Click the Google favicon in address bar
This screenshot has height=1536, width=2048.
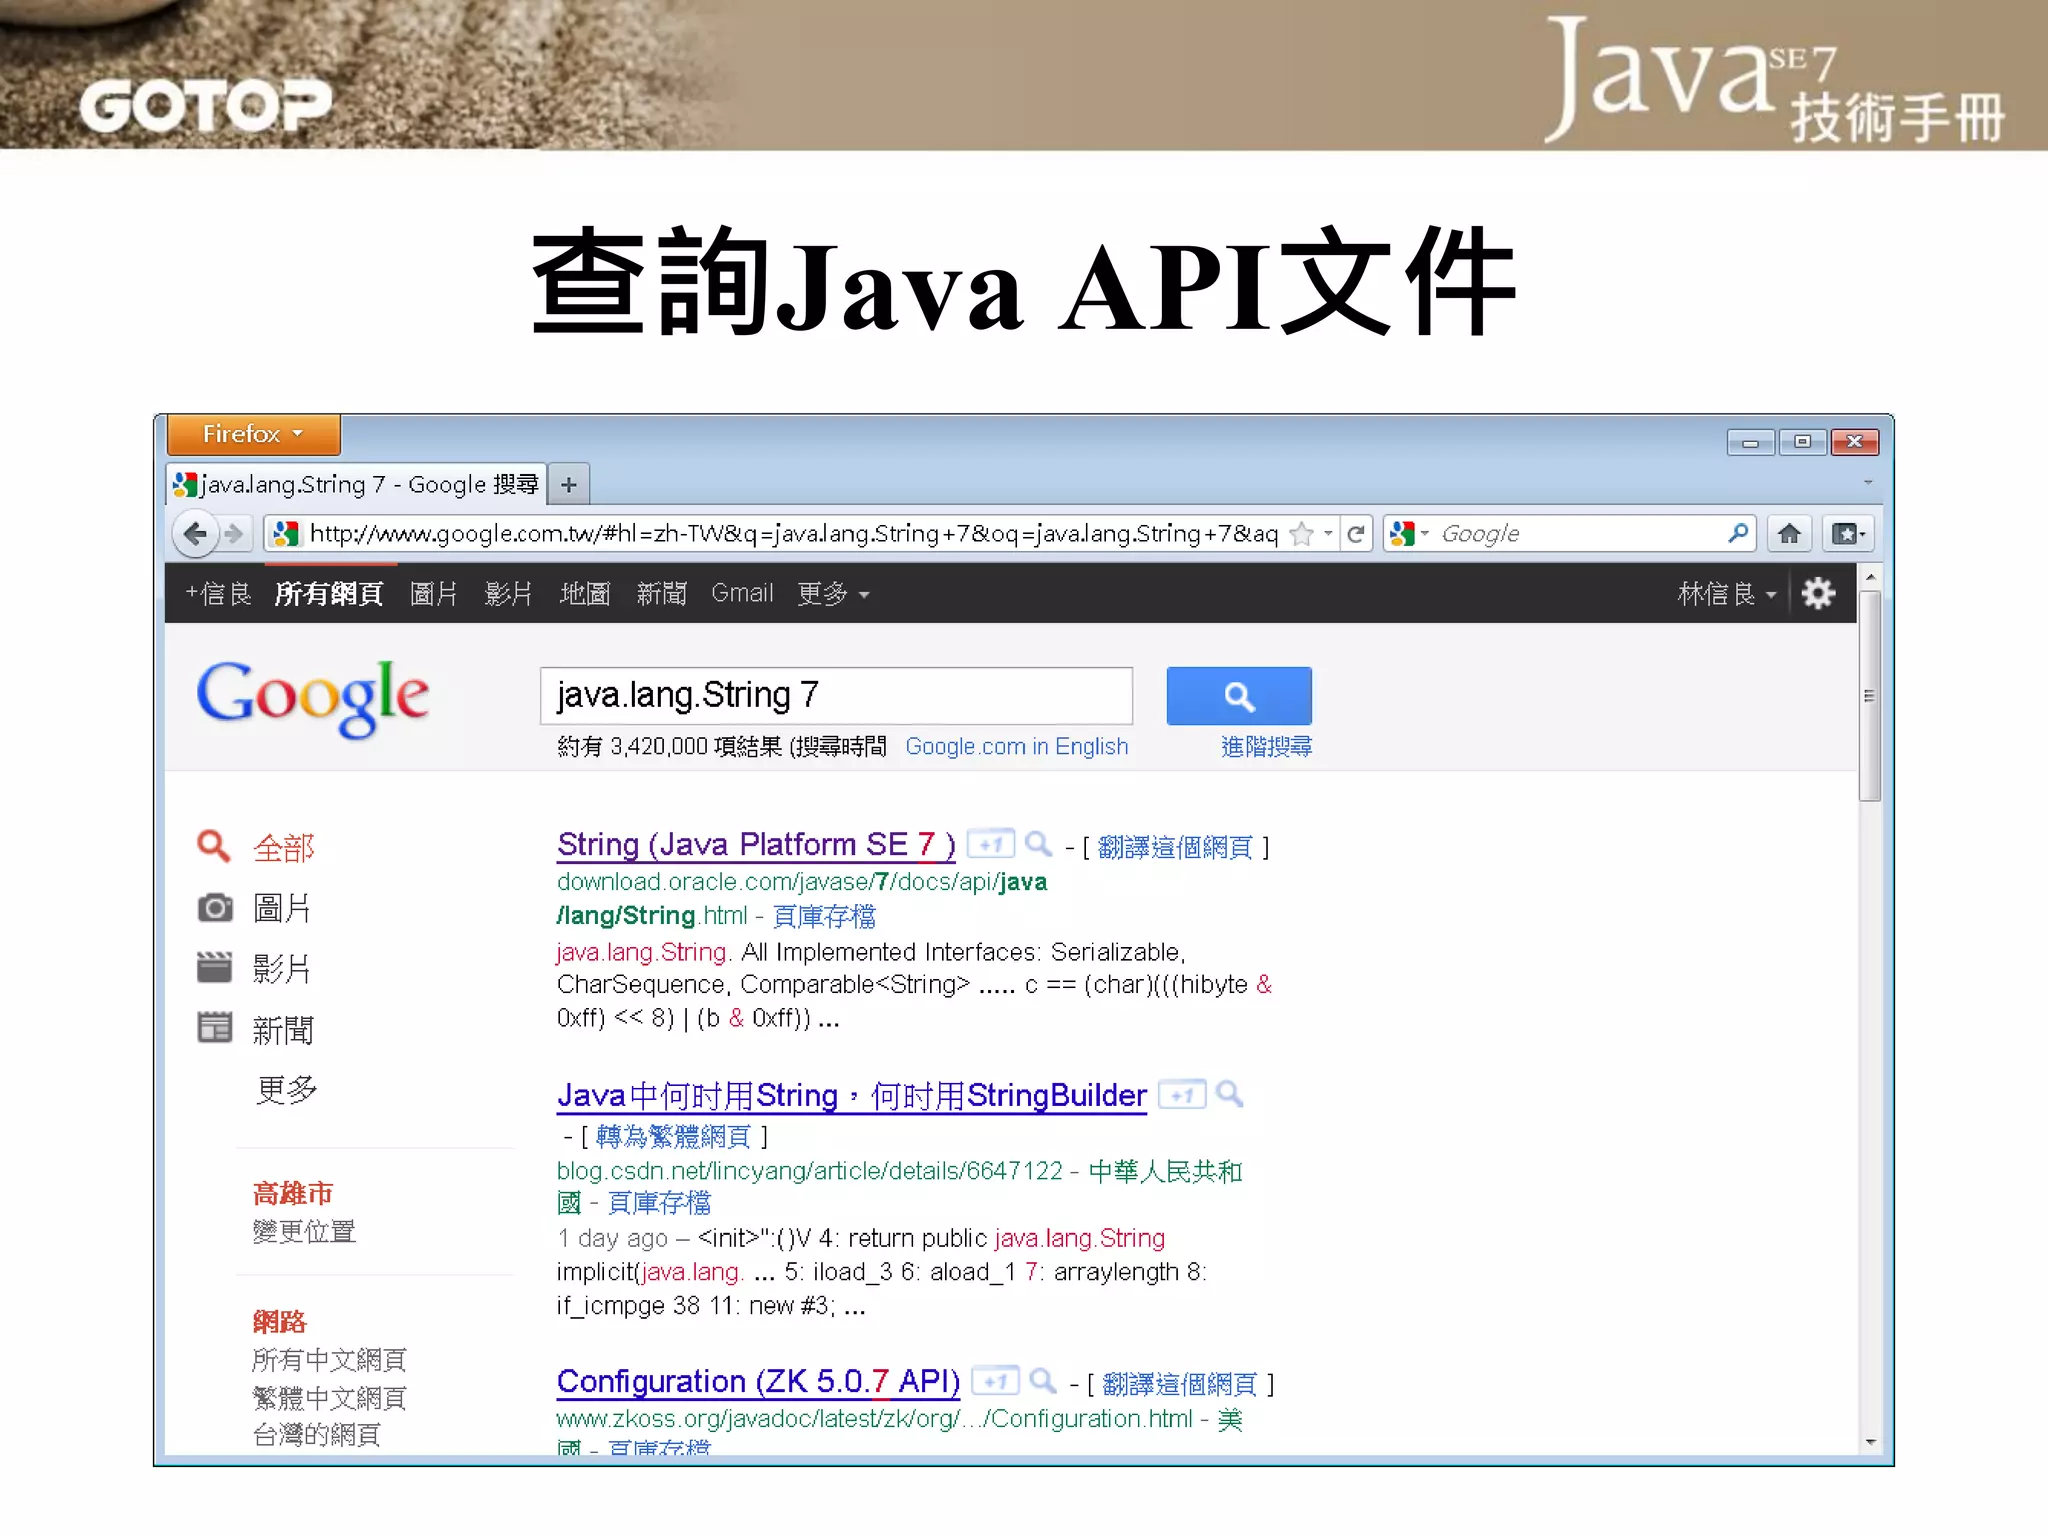(x=286, y=534)
